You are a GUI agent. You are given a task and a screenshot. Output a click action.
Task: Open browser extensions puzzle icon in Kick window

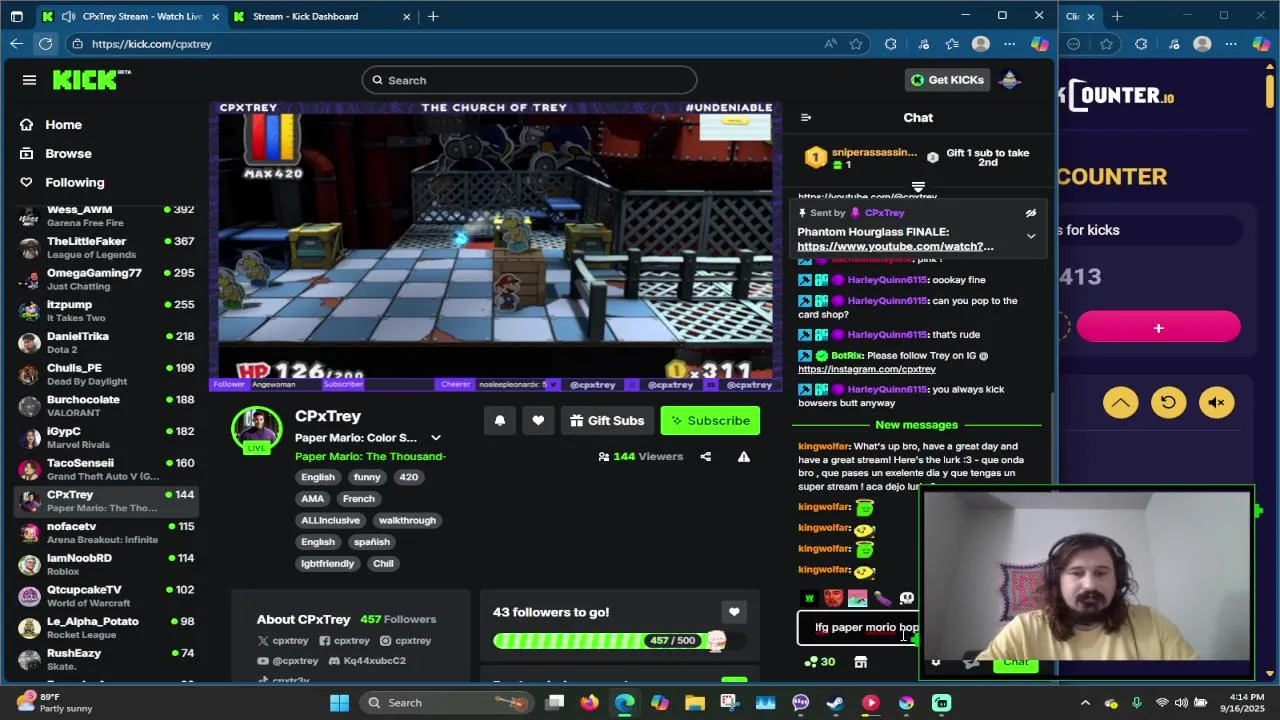tap(891, 44)
